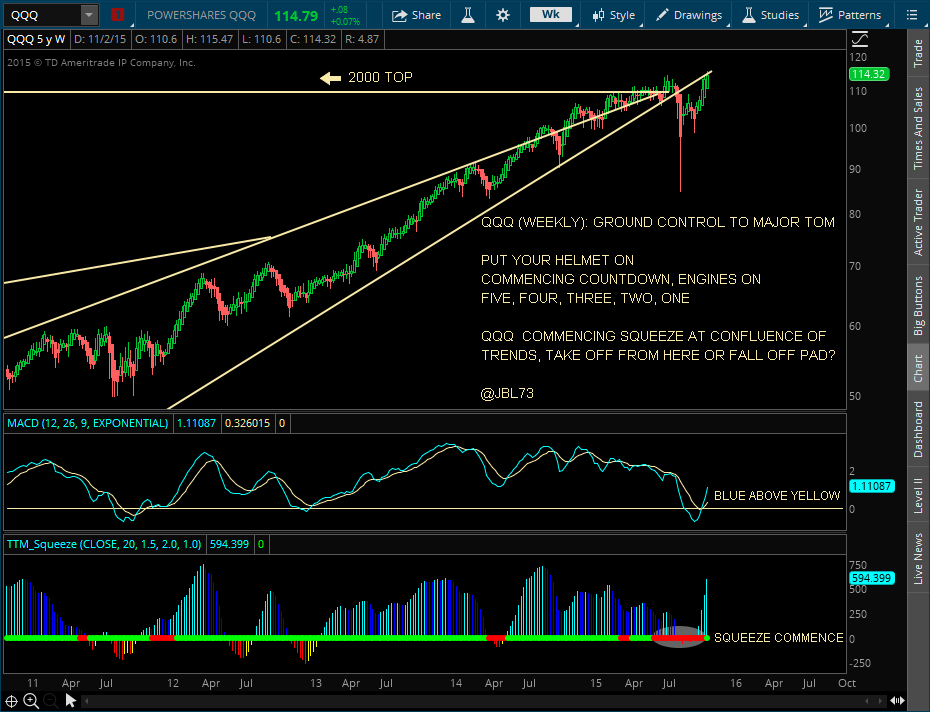Open chart settings via gear icon
930x712 pixels.
(502, 15)
